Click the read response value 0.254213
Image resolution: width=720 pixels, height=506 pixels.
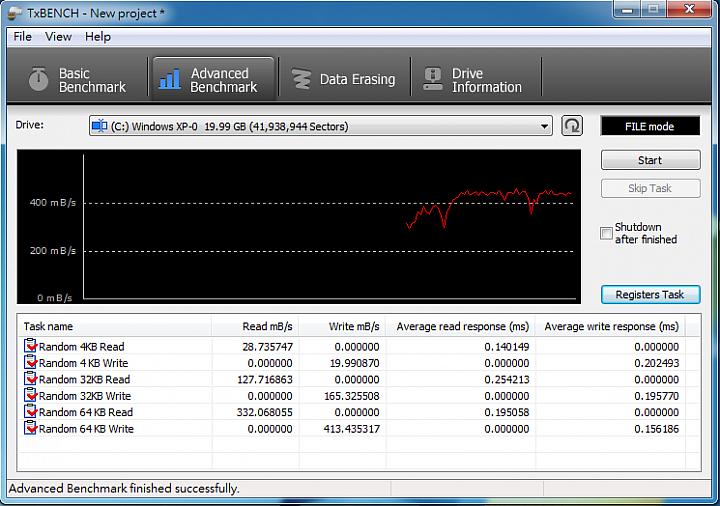[507, 380]
